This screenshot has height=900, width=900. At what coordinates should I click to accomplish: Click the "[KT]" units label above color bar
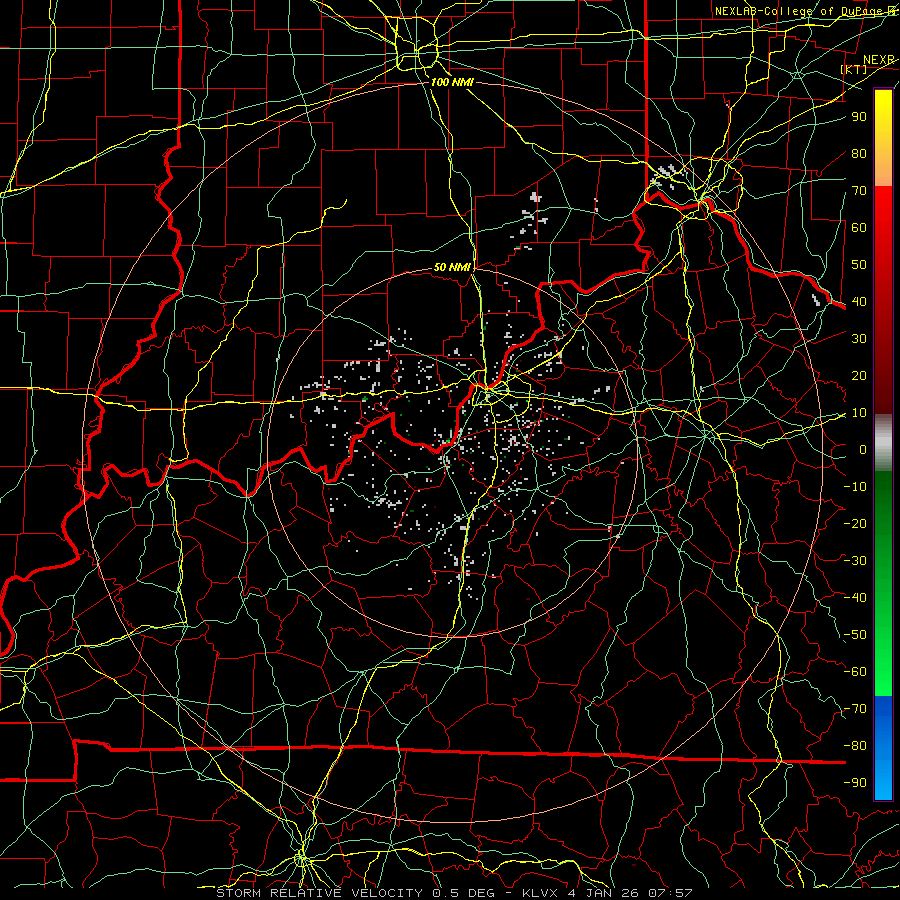pos(854,69)
